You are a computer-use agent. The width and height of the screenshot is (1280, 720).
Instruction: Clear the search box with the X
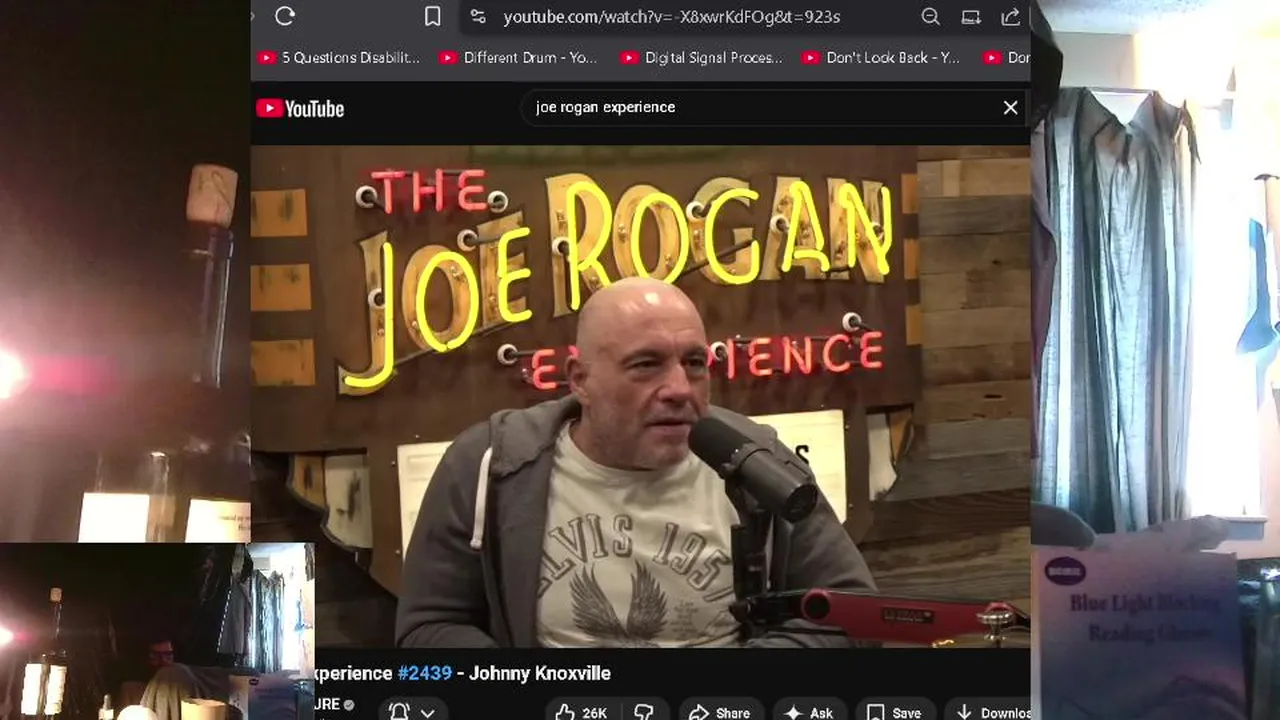pos(1010,107)
